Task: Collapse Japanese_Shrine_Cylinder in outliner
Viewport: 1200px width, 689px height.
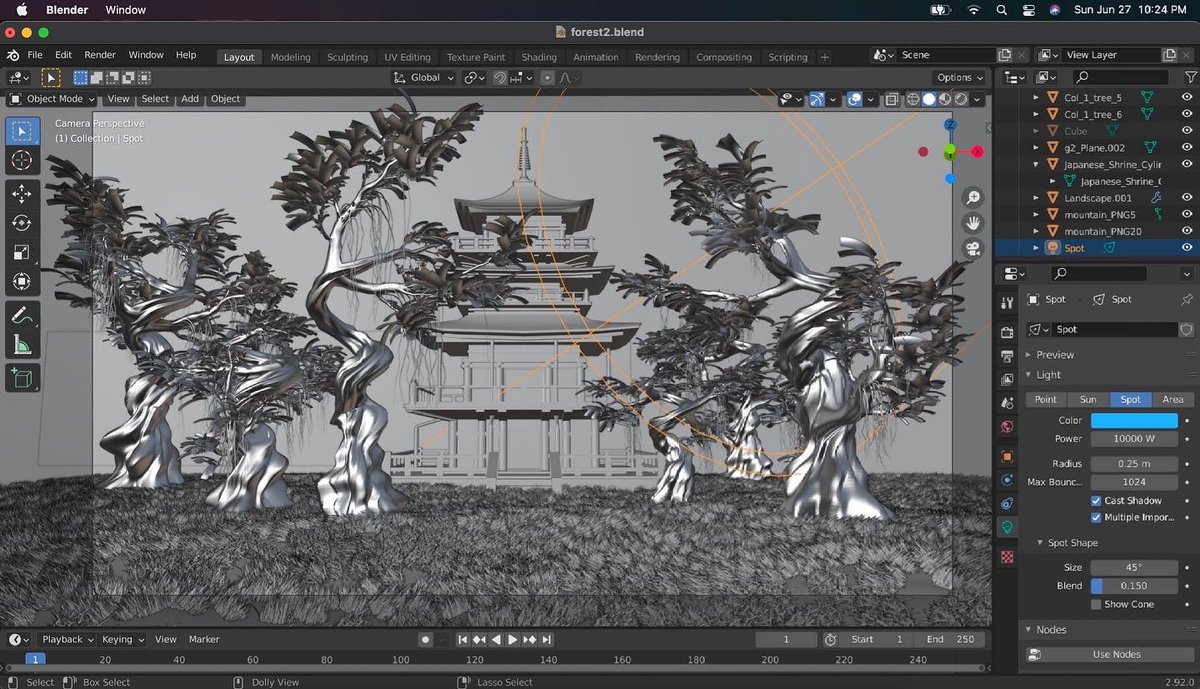Action: [1037, 165]
